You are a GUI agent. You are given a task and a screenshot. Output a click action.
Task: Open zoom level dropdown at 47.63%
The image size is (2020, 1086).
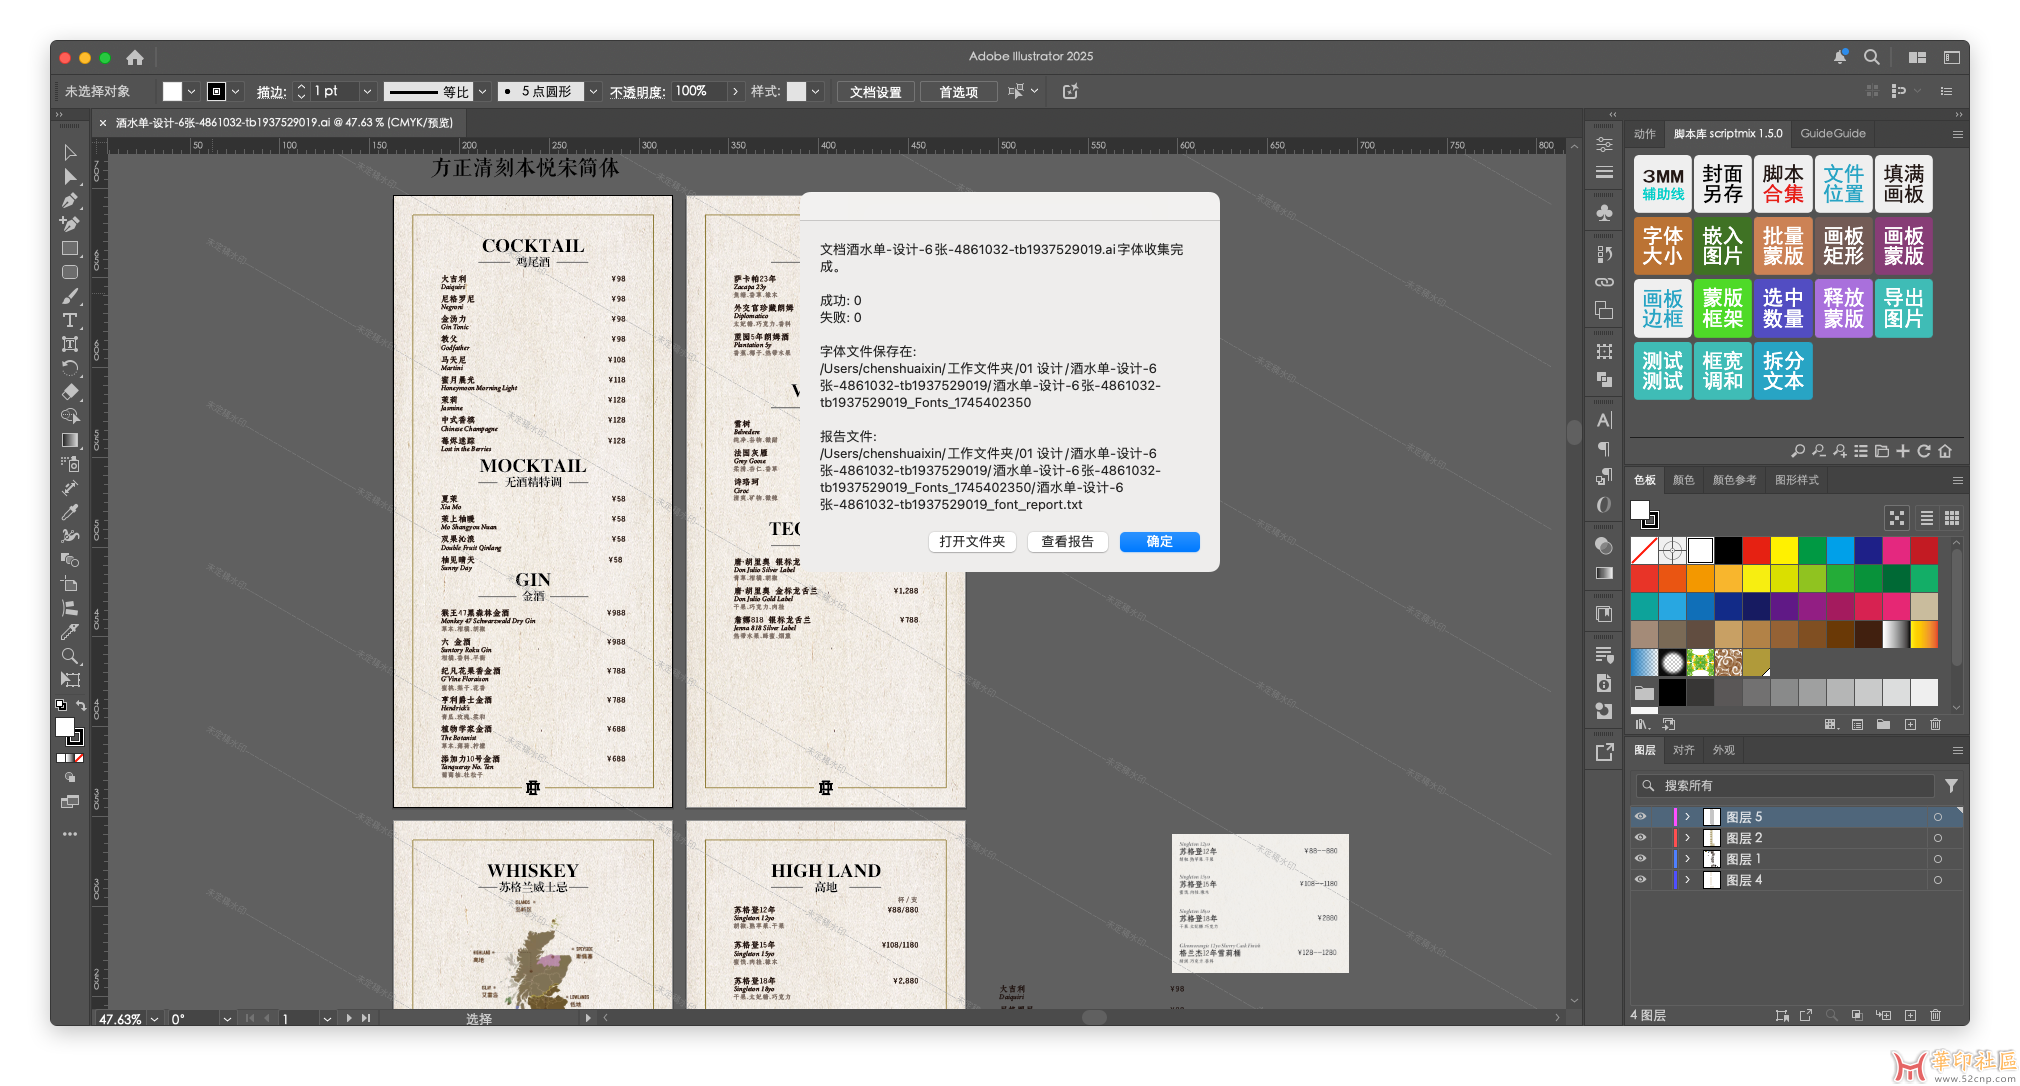click(154, 1019)
